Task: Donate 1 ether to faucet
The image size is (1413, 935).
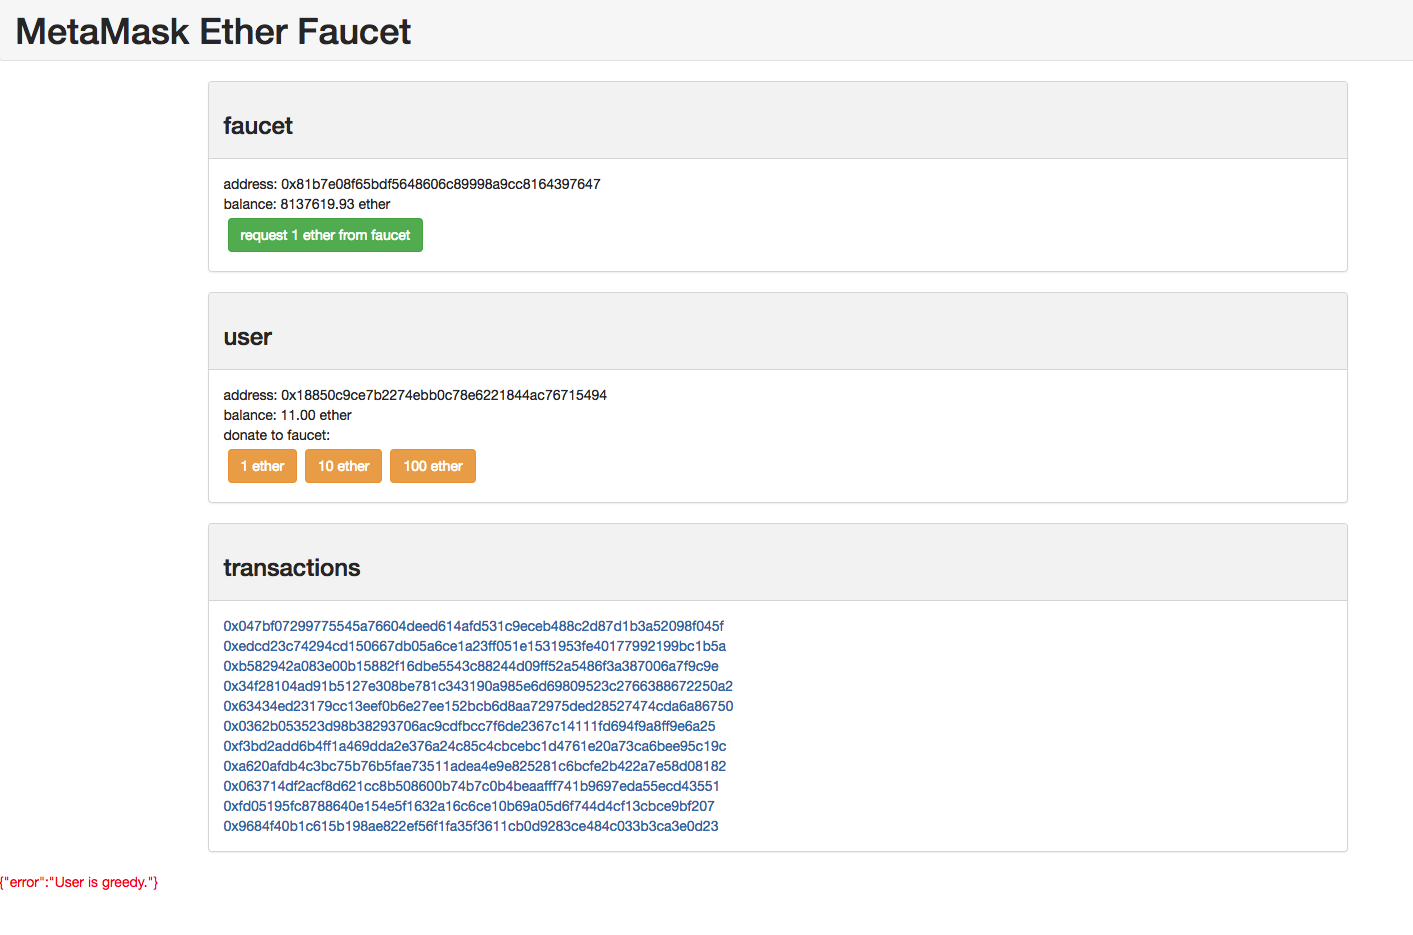Action: [x=262, y=466]
